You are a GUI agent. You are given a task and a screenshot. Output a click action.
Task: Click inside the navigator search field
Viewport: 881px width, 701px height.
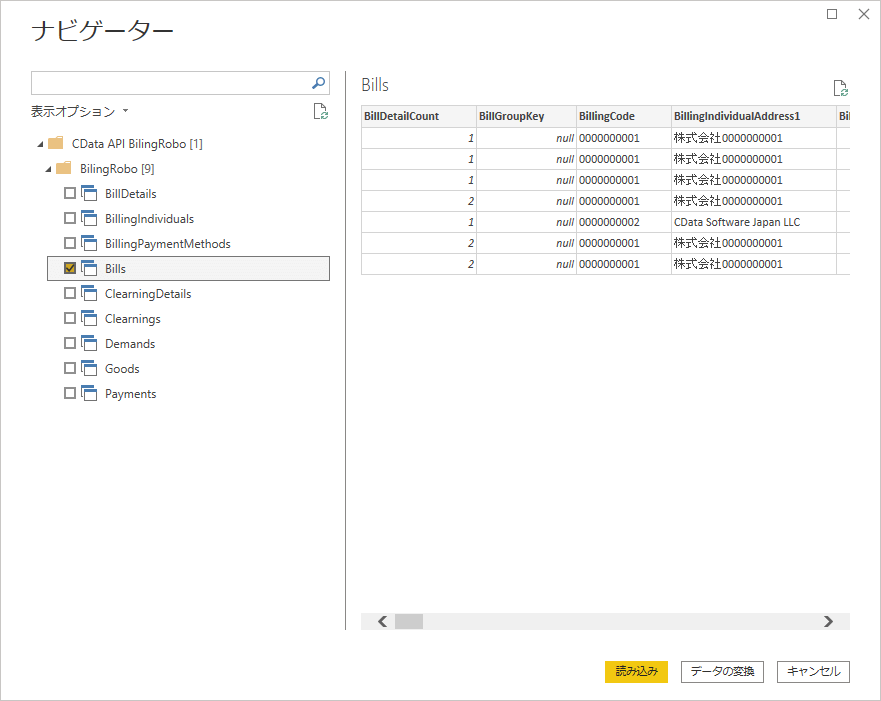coord(170,83)
